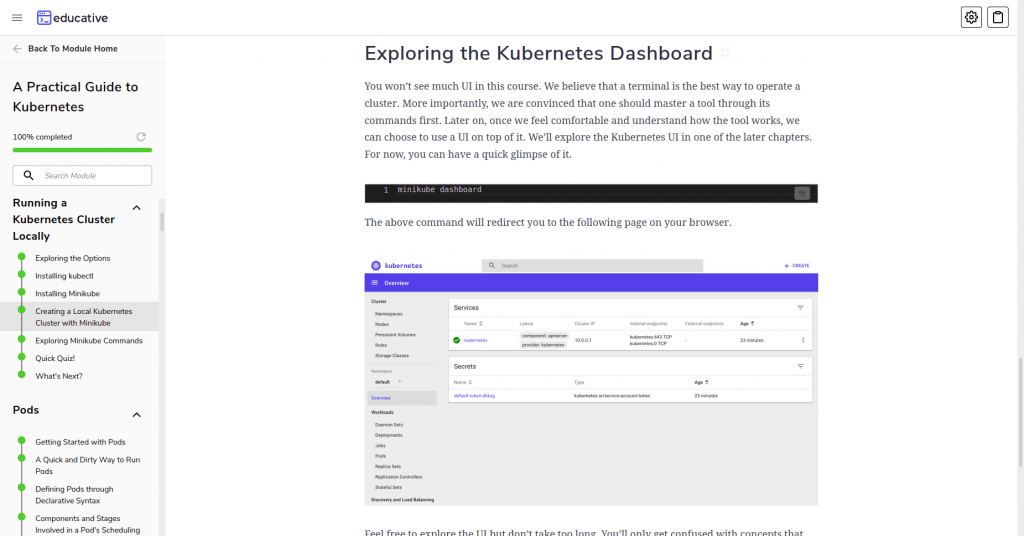Open A Quick and Dirty Way lesson

point(88,465)
